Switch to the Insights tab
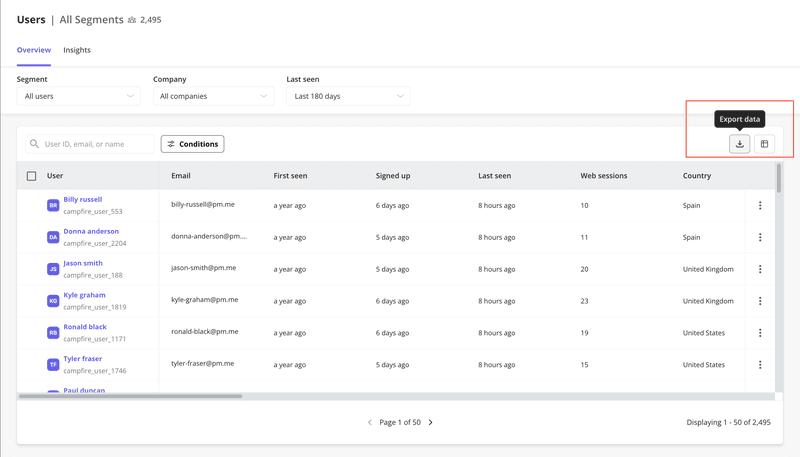The height and width of the screenshot is (457, 800). tap(77, 50)
